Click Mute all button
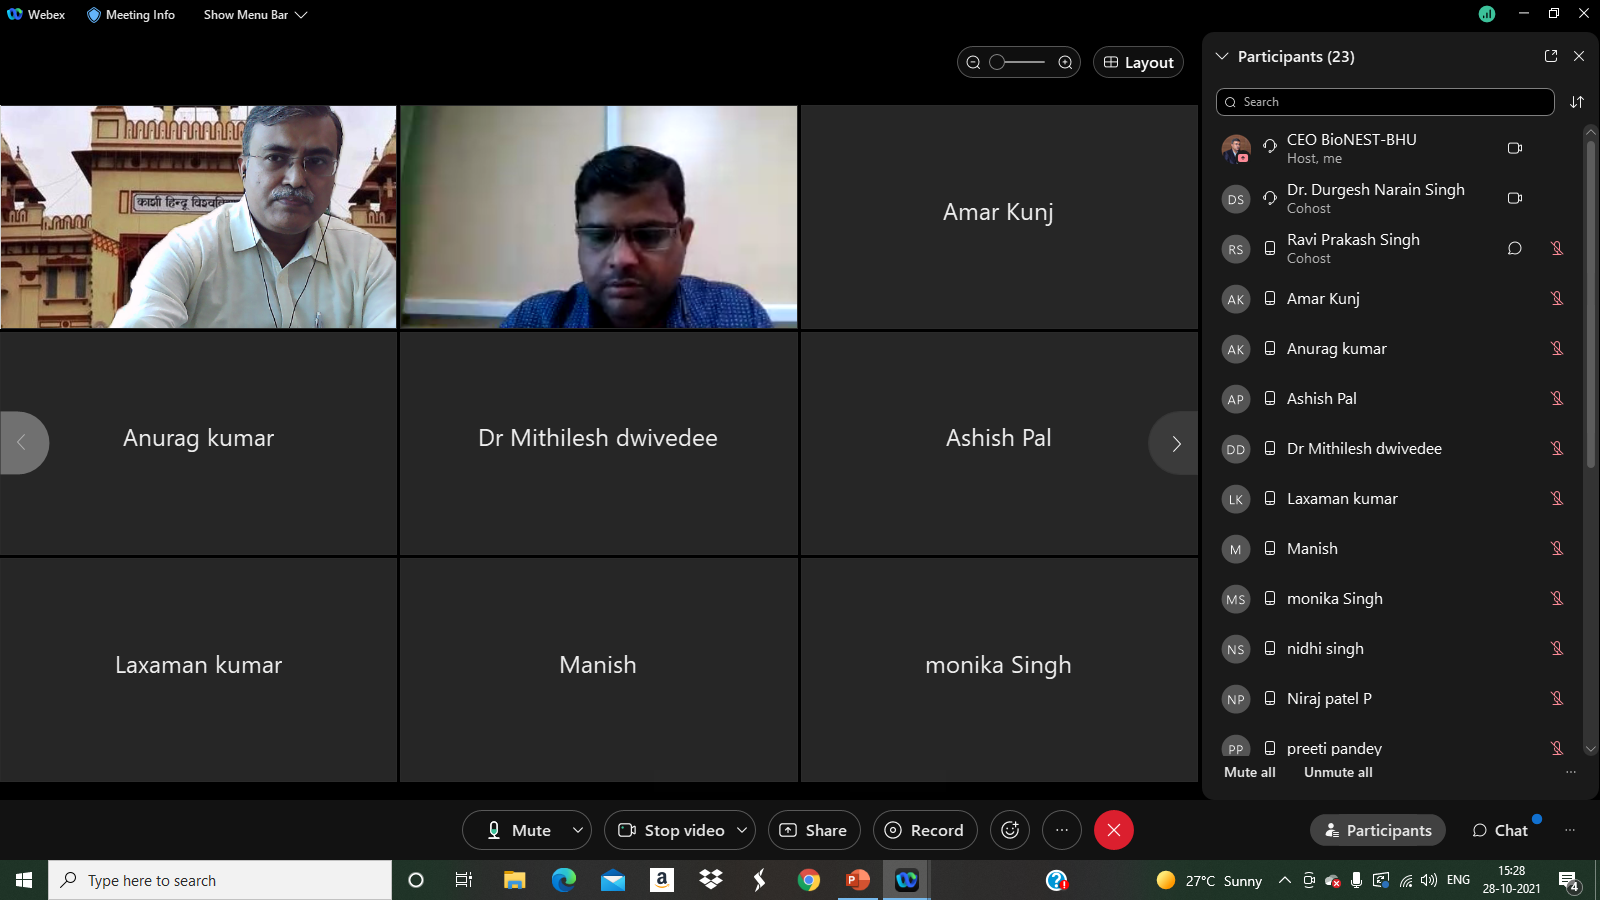Screen dimensions: 1600x900 coord(1249,772)
